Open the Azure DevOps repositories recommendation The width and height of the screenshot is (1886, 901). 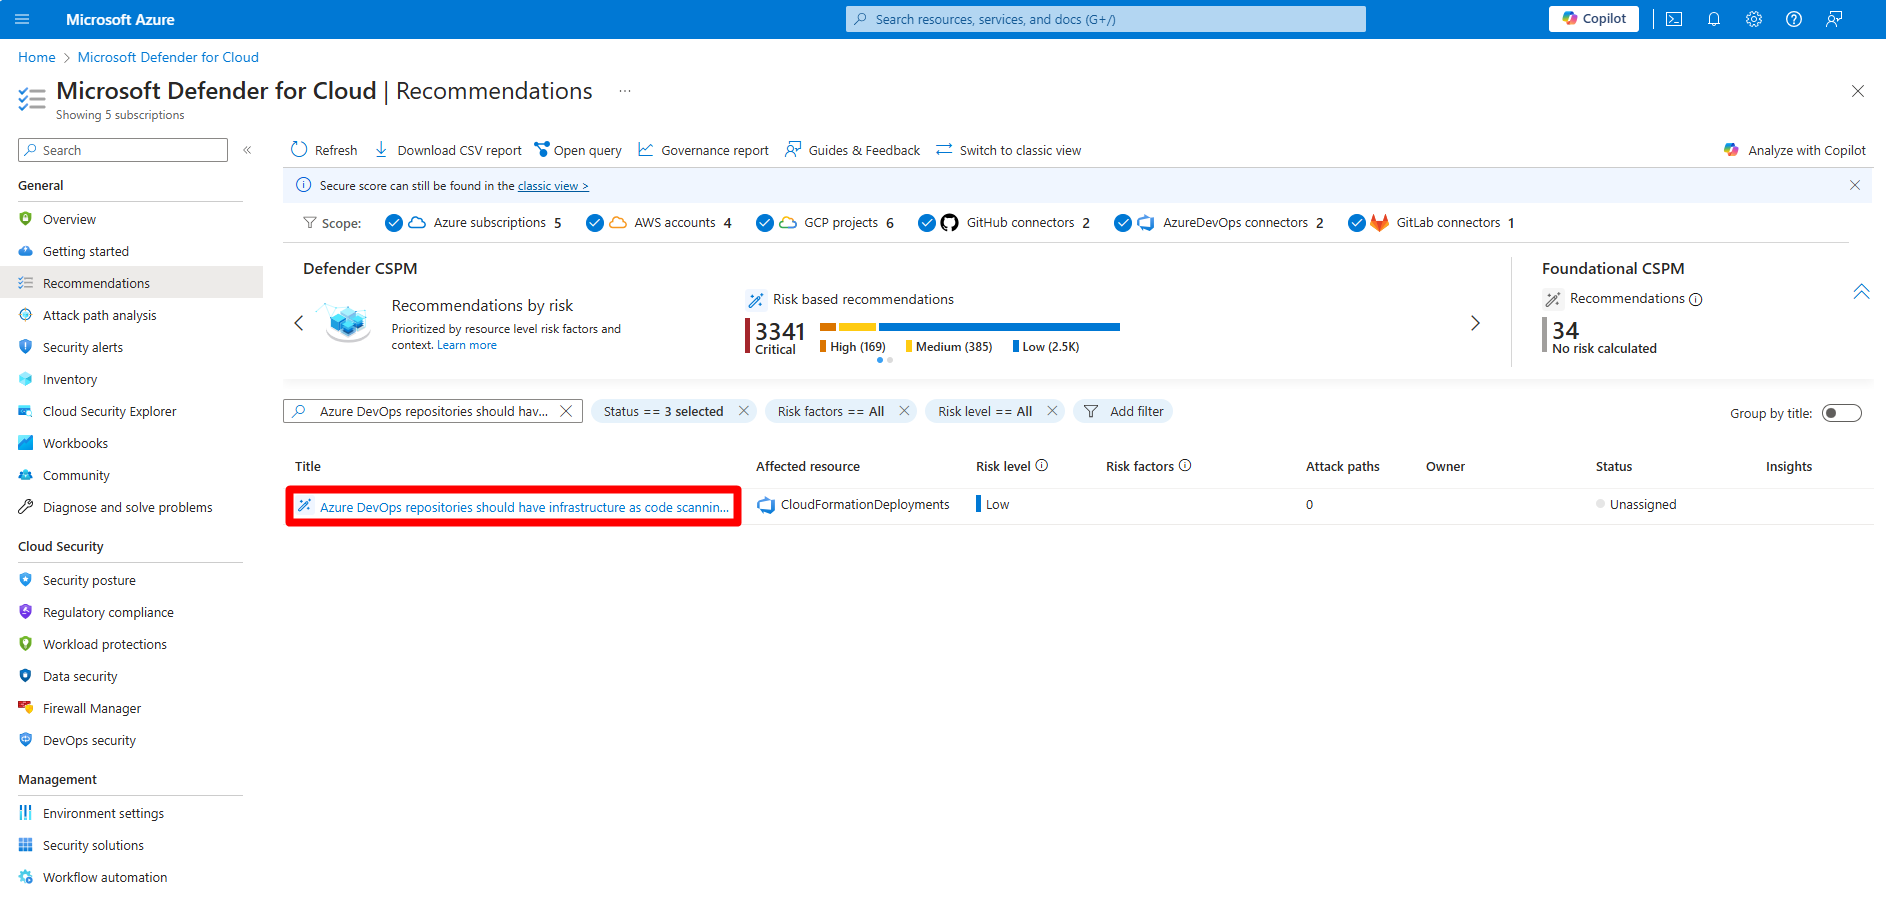tap(524, 507)
